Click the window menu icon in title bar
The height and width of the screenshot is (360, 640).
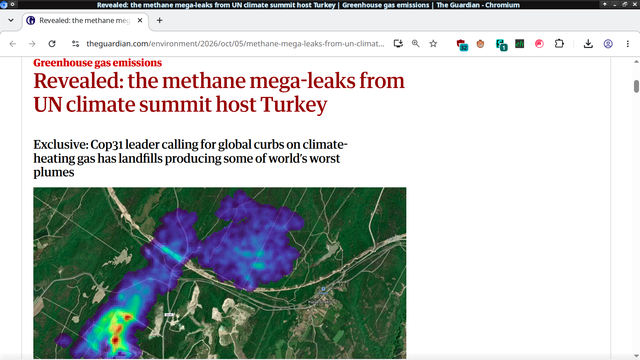4,4
